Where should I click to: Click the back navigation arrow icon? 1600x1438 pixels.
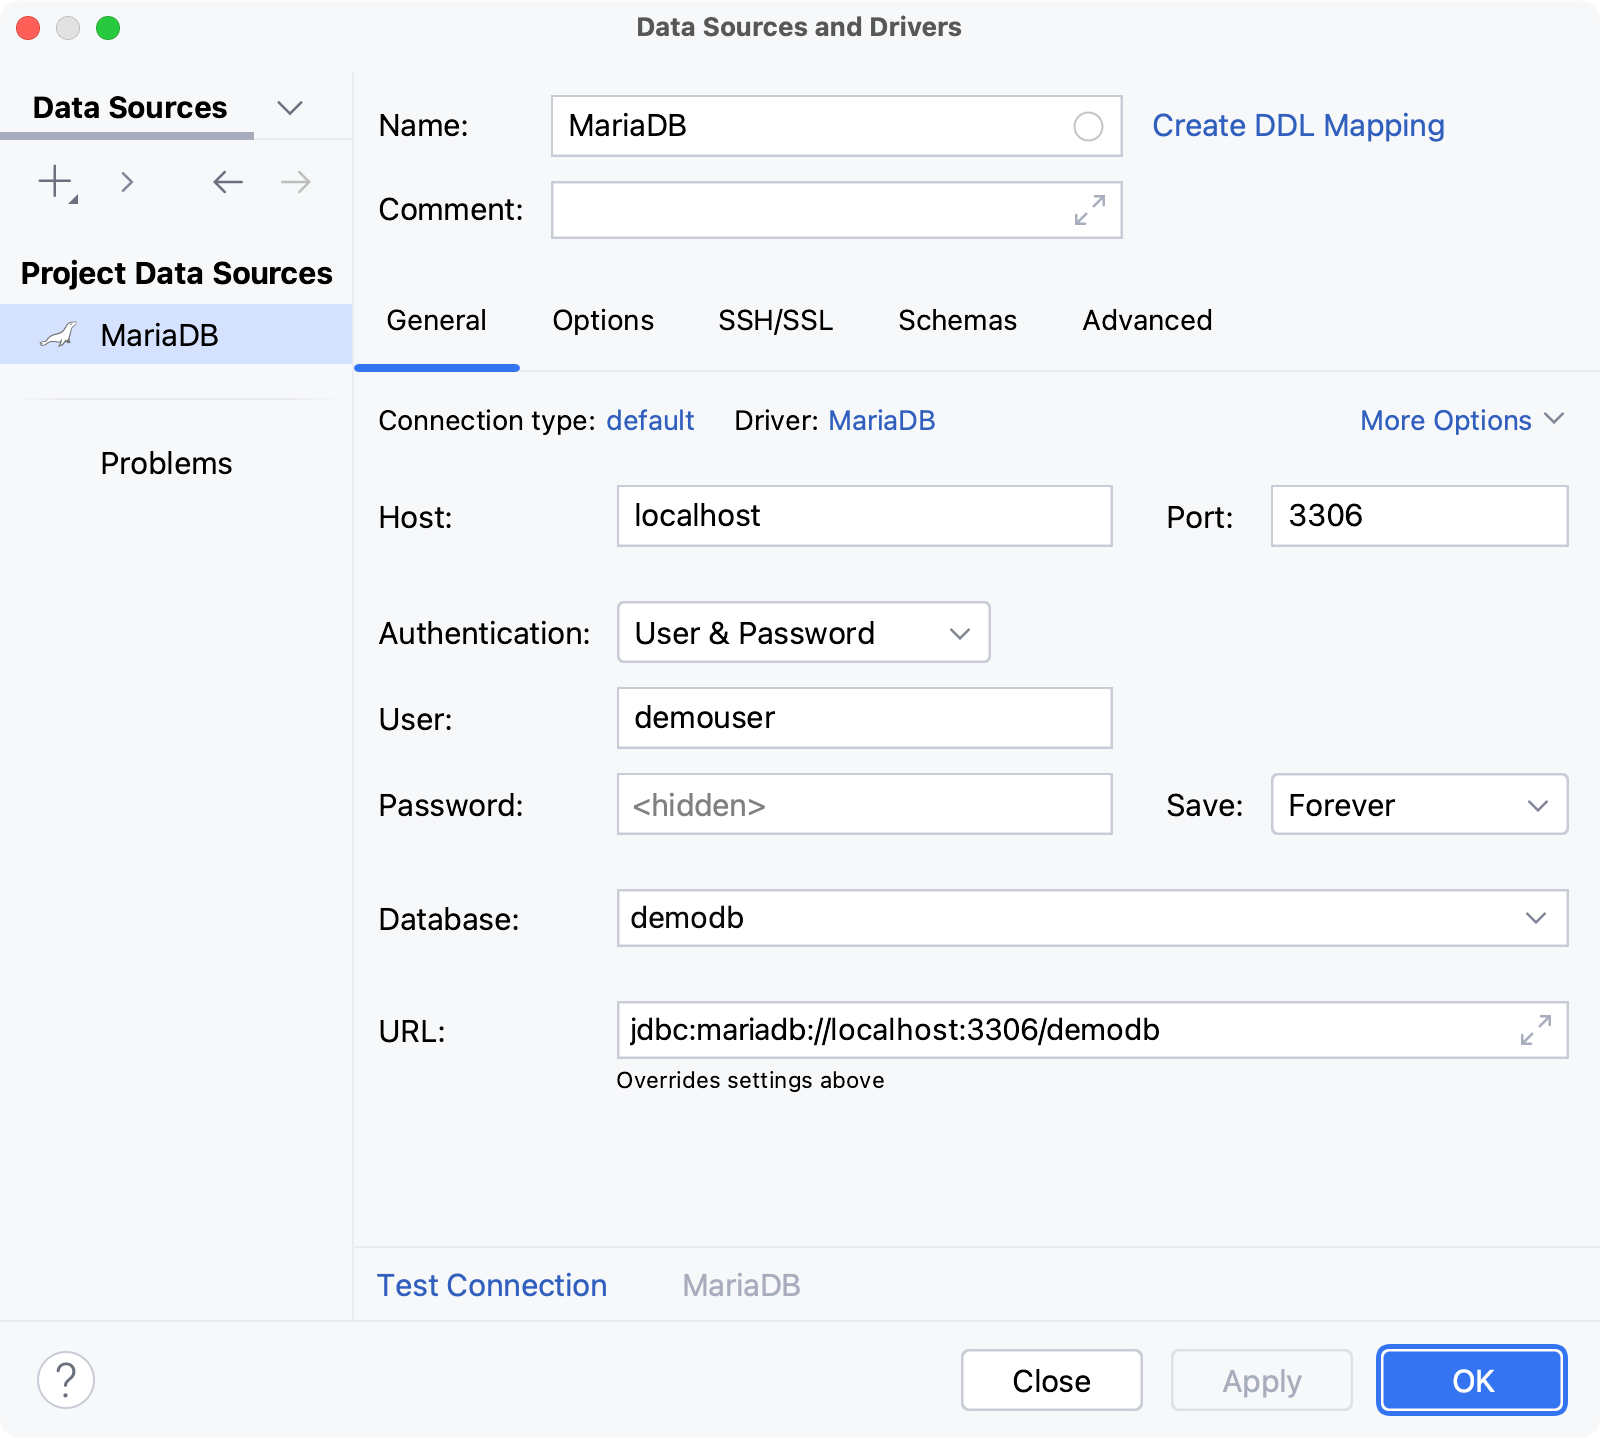227,182
